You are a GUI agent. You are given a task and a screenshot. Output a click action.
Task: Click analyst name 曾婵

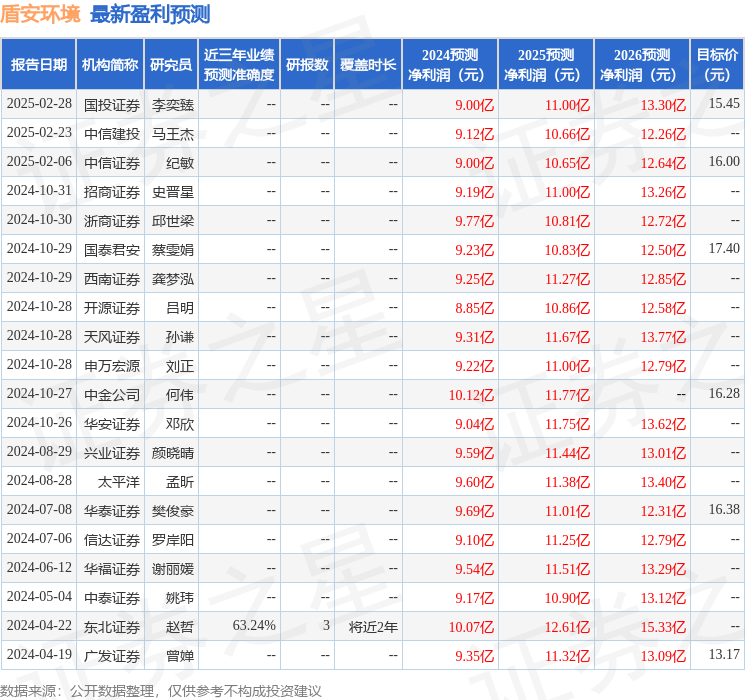click(x=180, y=656)
